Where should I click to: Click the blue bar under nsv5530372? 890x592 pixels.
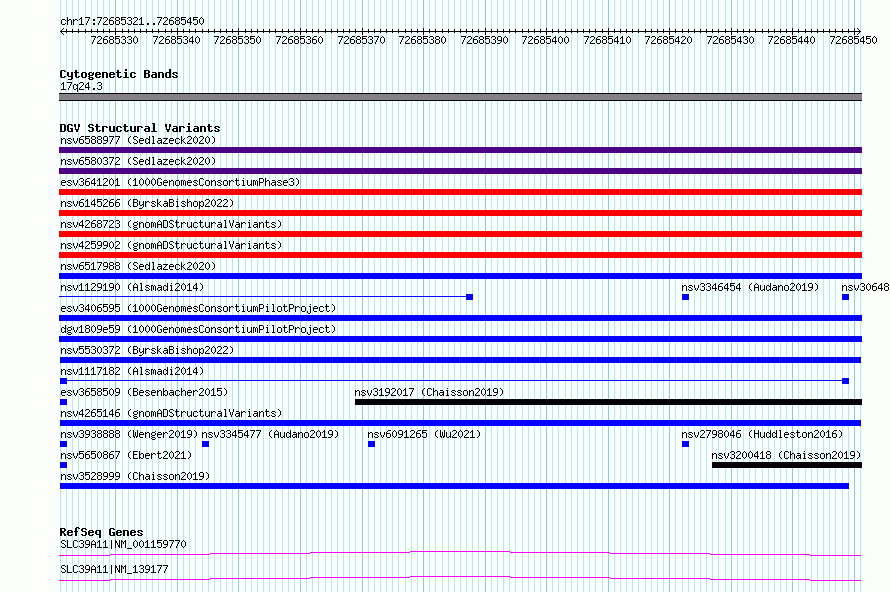(460, 360)
